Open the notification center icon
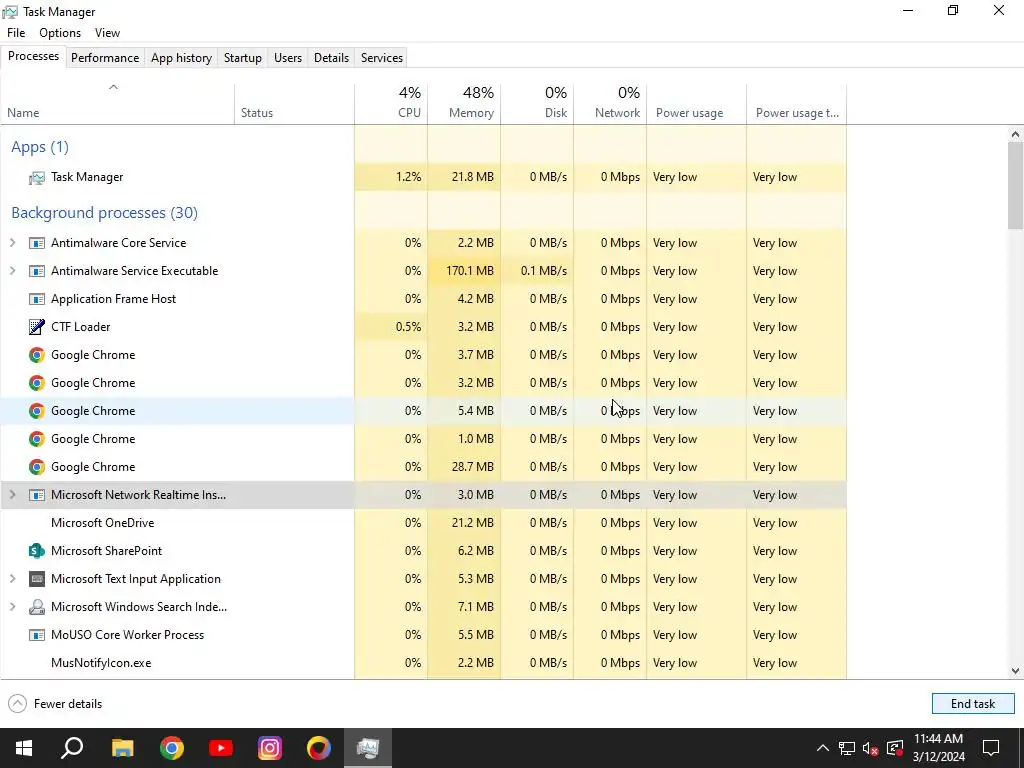1024x768 pixels. click(x=991, y=748)
